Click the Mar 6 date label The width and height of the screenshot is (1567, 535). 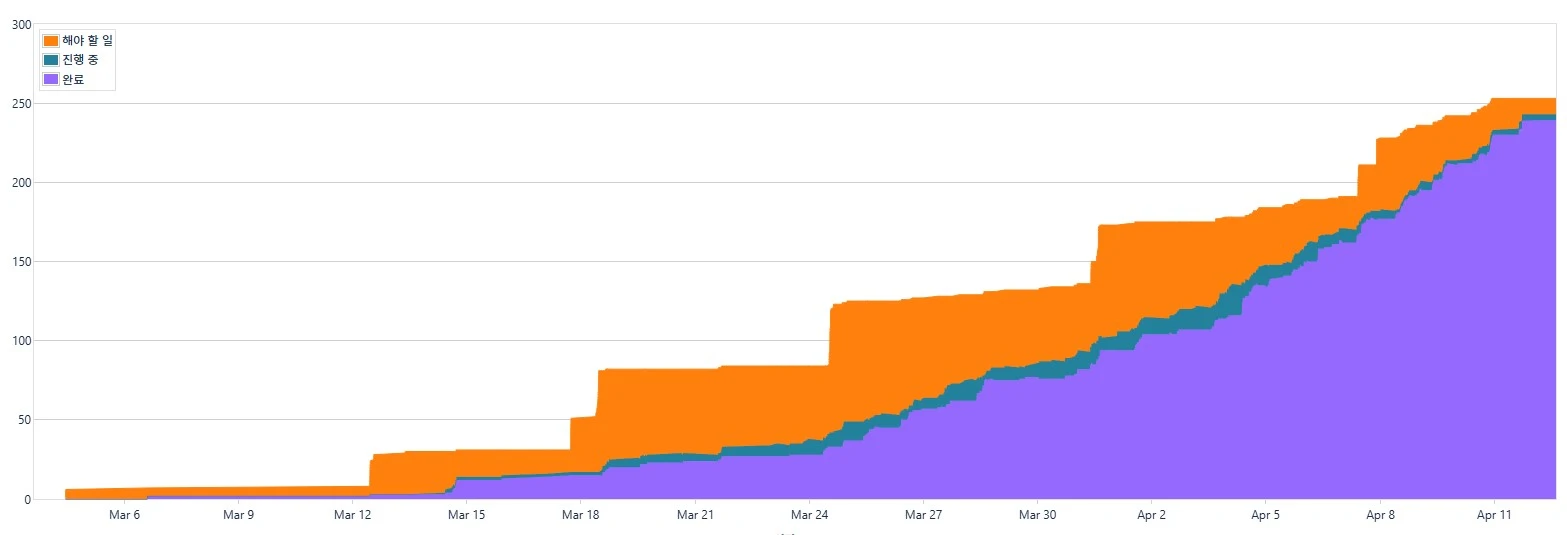(124, 515)
